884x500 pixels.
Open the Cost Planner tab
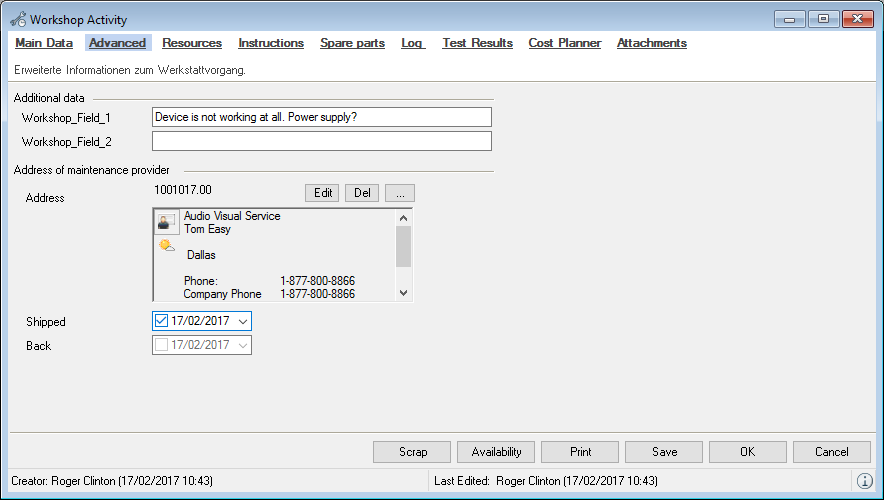(565, 43)
